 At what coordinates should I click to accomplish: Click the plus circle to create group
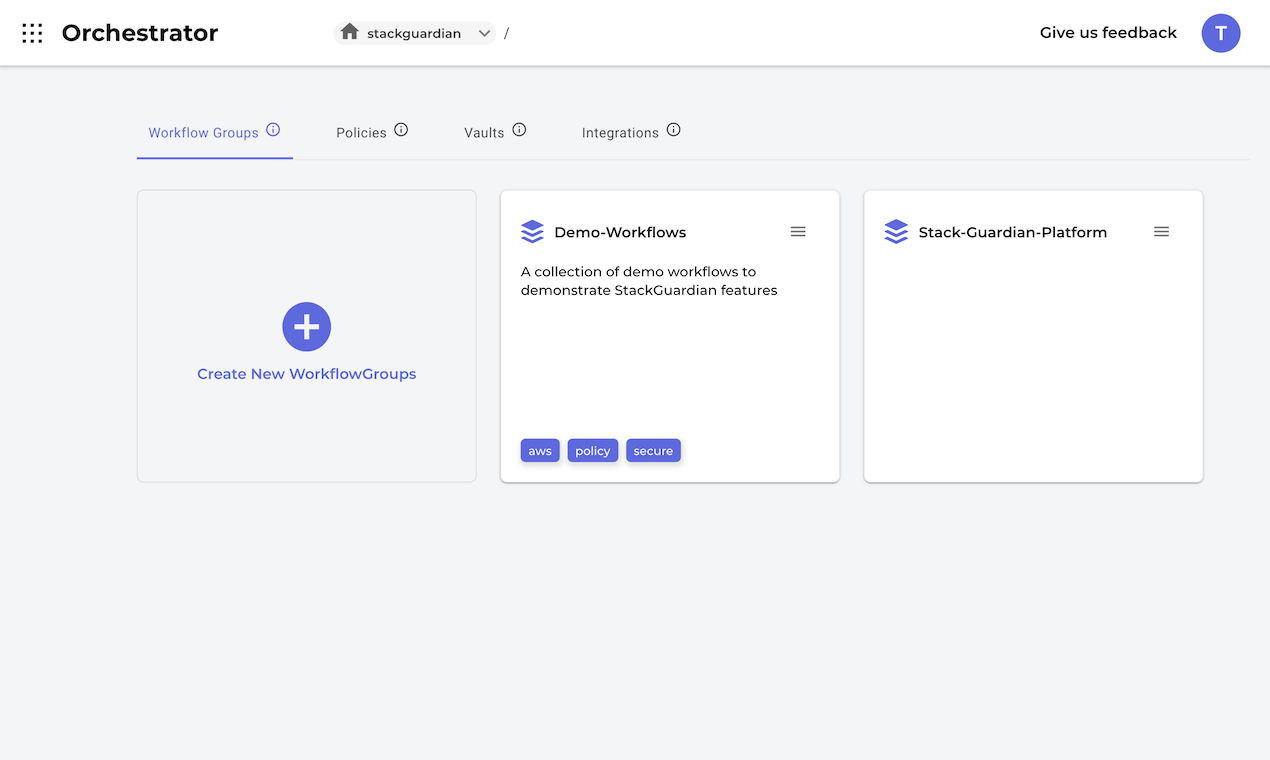coord(306,327)
